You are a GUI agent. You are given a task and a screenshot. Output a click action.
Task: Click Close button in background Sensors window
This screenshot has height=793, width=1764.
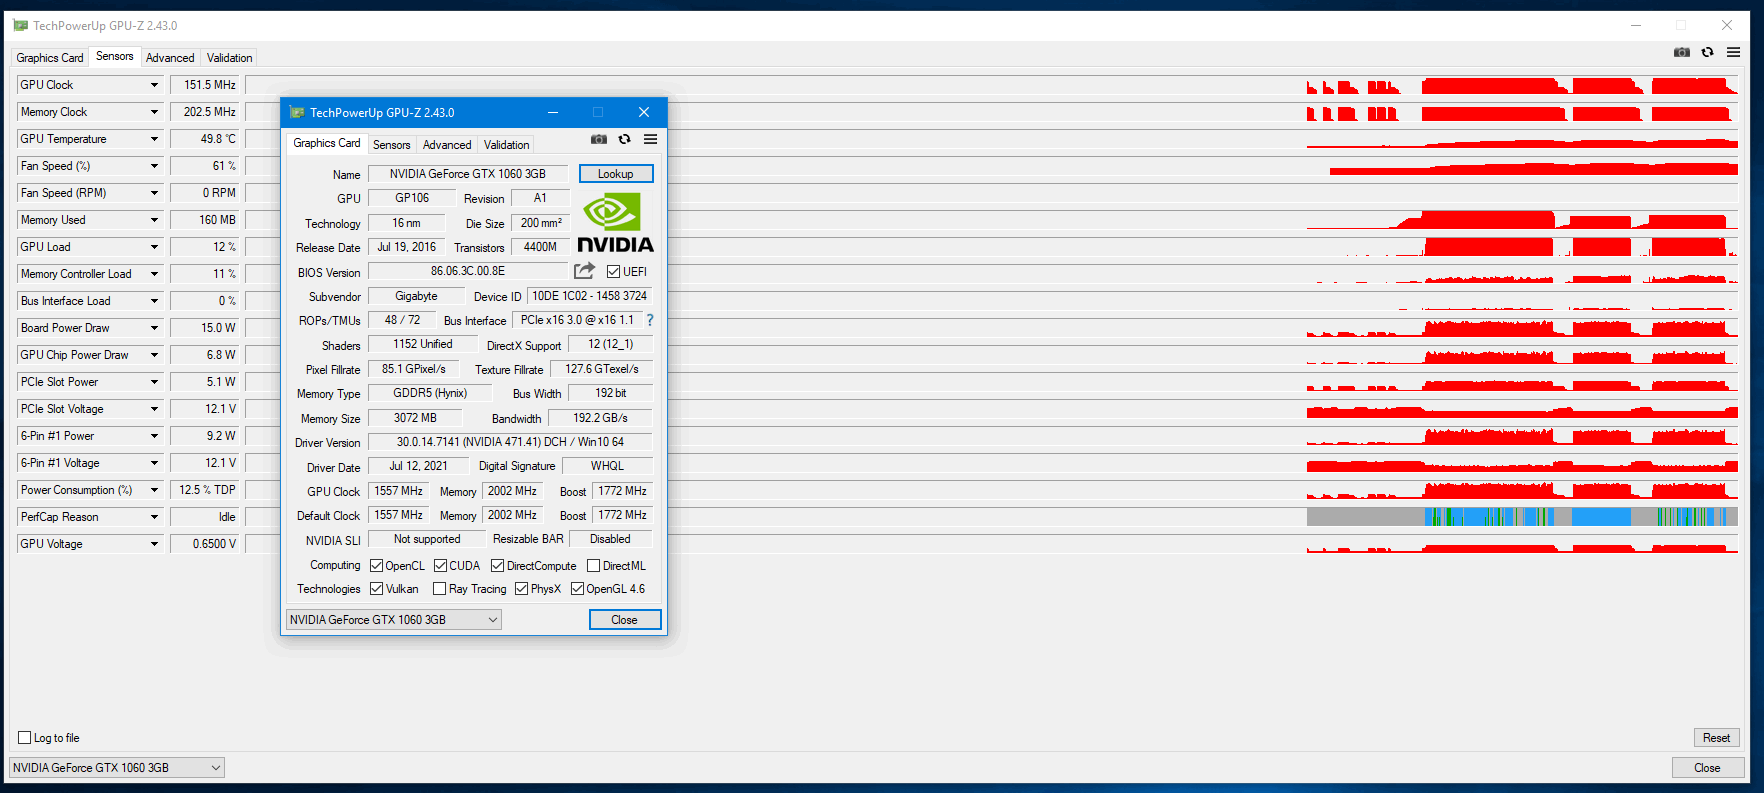1707,768
